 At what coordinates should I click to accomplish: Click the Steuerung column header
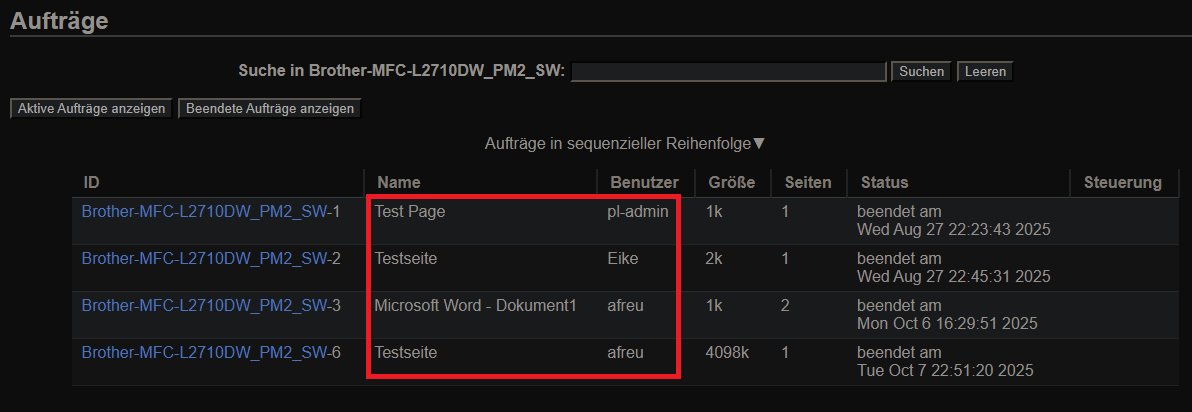(x=1123, y=183)
